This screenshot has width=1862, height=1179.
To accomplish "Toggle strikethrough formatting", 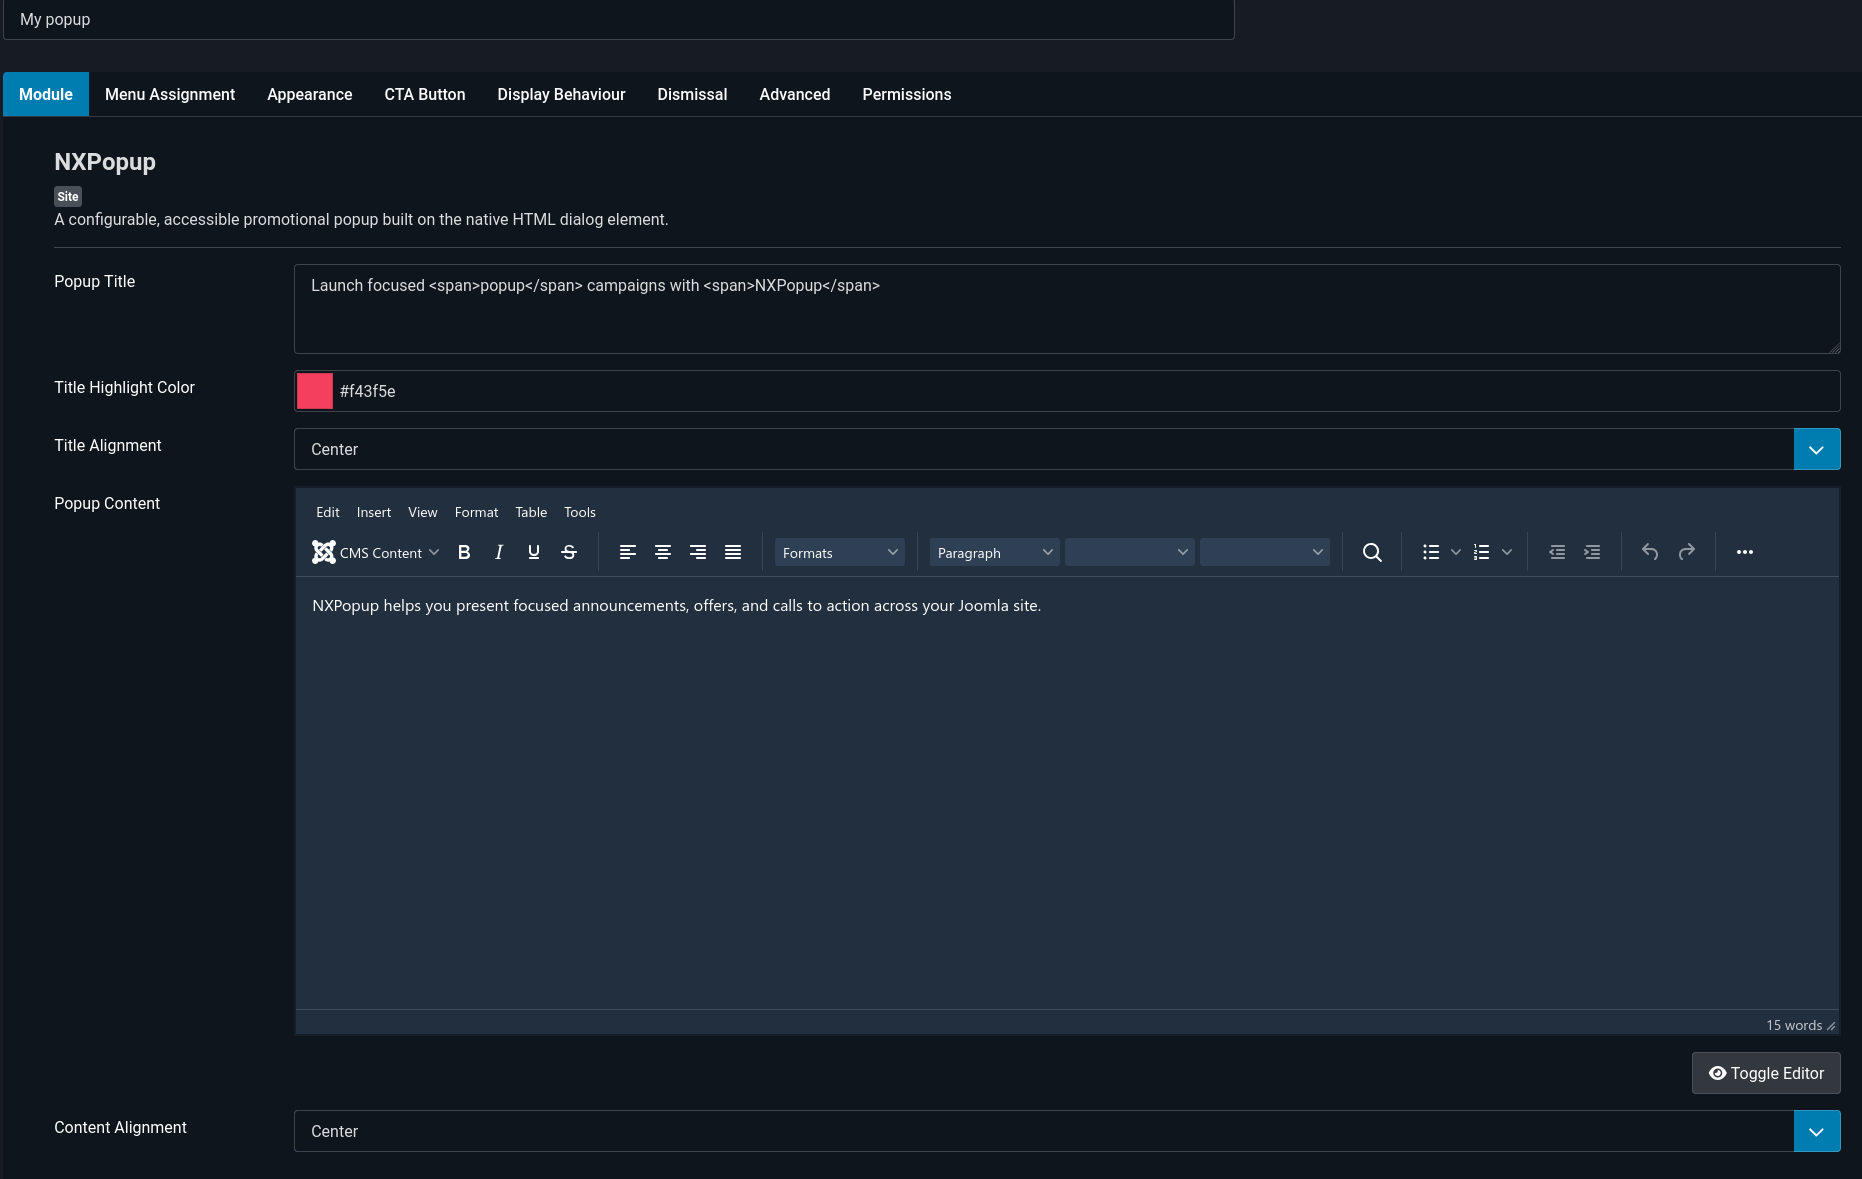I will [x=569, y=552].
